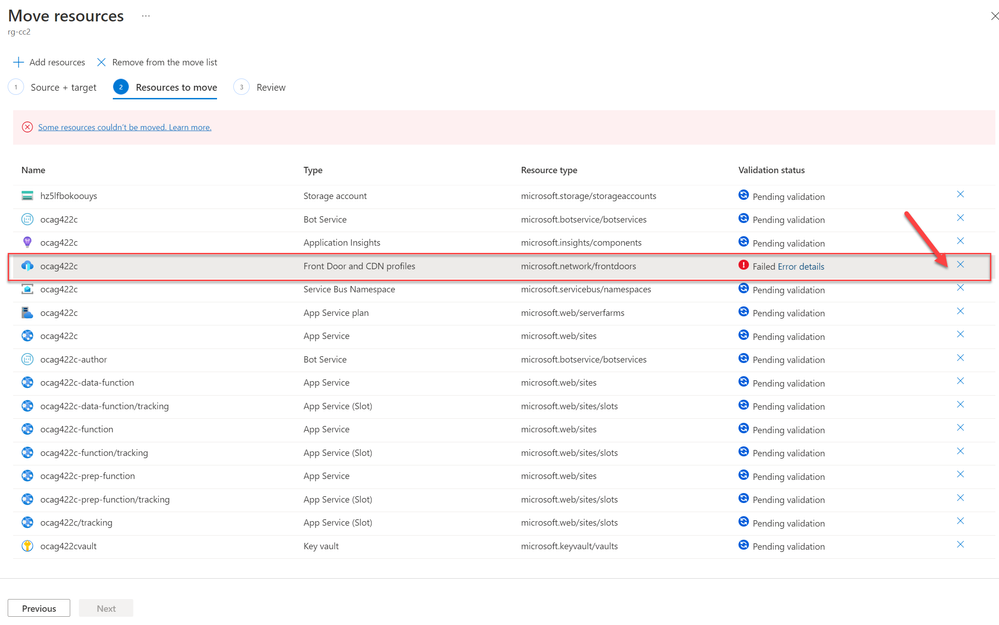Click 'microsoft.keyvault/vaults' resource type
The width and height of the screenshot is (999, 625).
click(569, 546)
